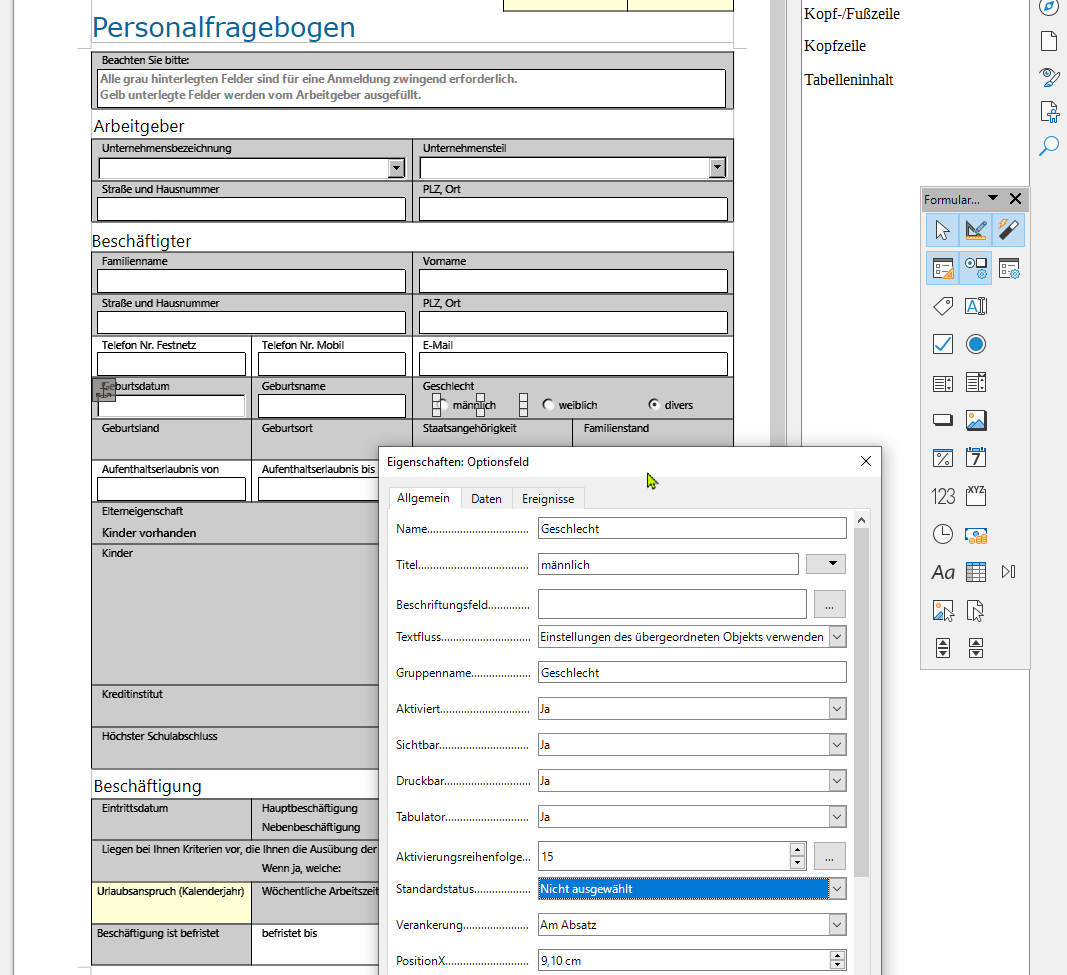Expand the Verankerung dropdown
Screen dimensions: 1067x975
click(838, 925)
